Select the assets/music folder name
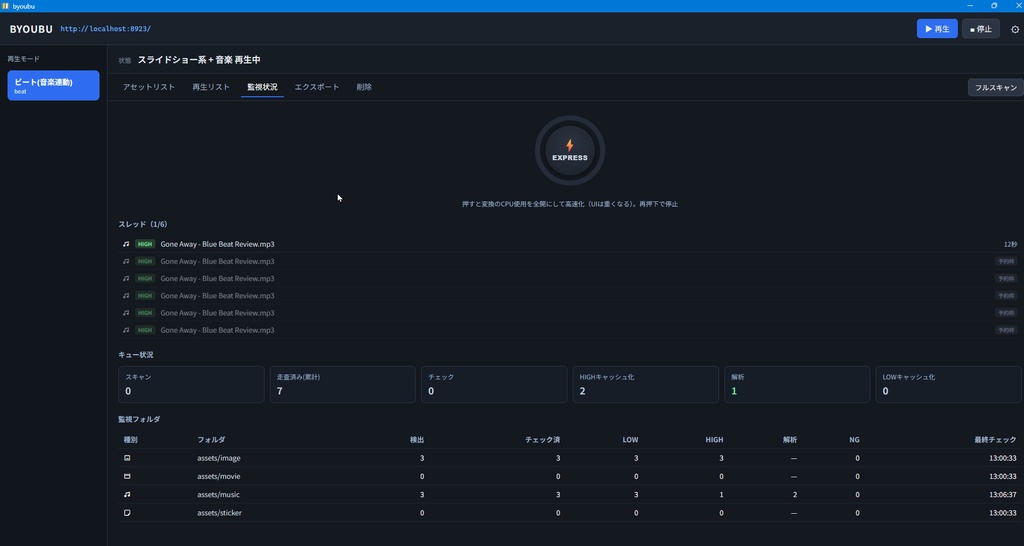Viewport: 1024px width, 546px height. tap(218, 494)
